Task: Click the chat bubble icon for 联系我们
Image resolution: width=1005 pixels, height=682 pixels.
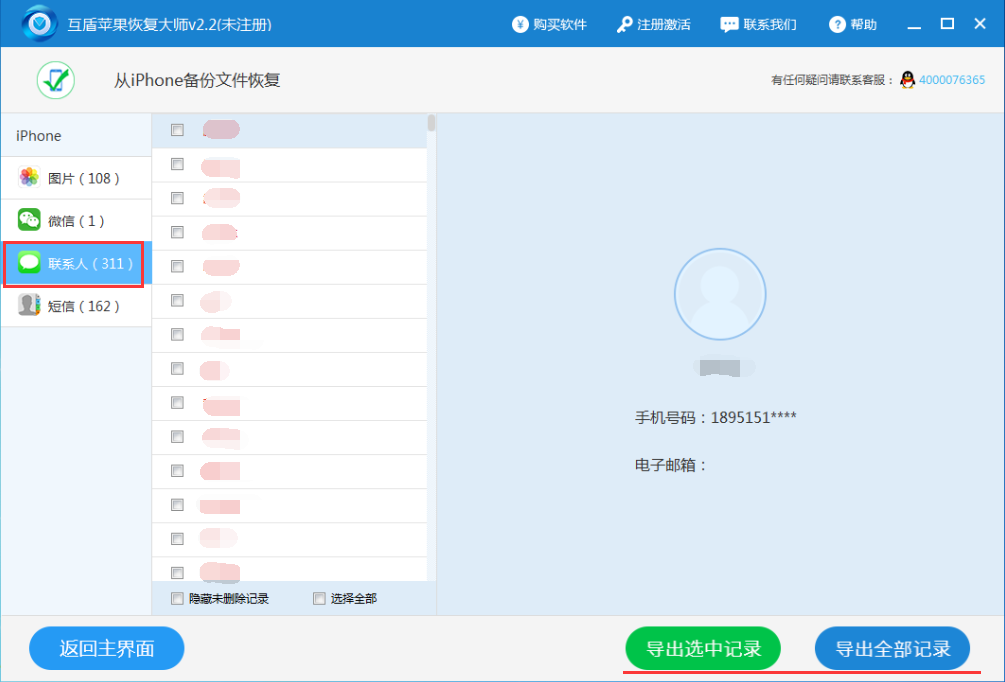Action: (x=729, y=25)
